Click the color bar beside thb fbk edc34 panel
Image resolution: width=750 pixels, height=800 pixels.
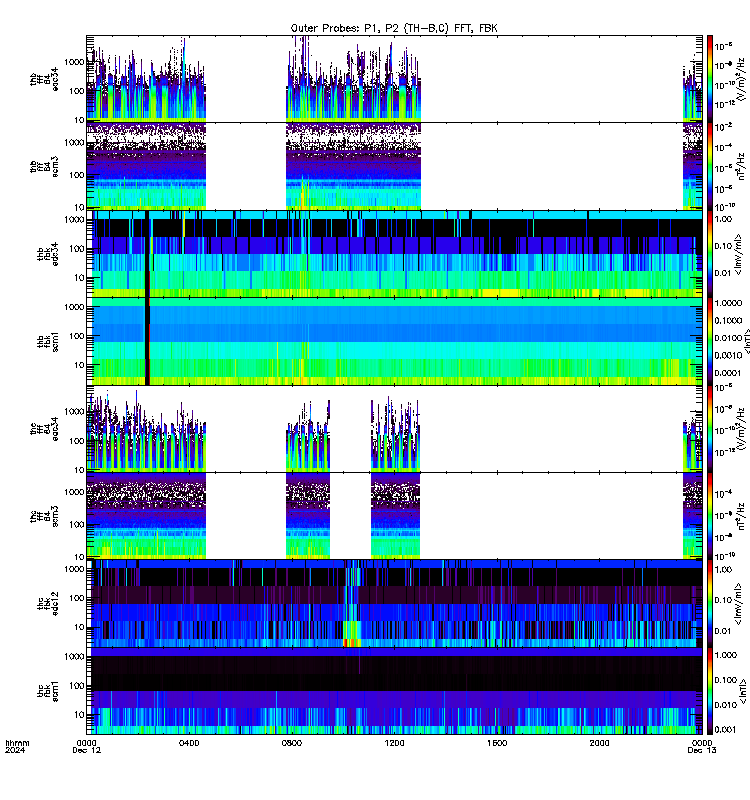pos(710,254)
